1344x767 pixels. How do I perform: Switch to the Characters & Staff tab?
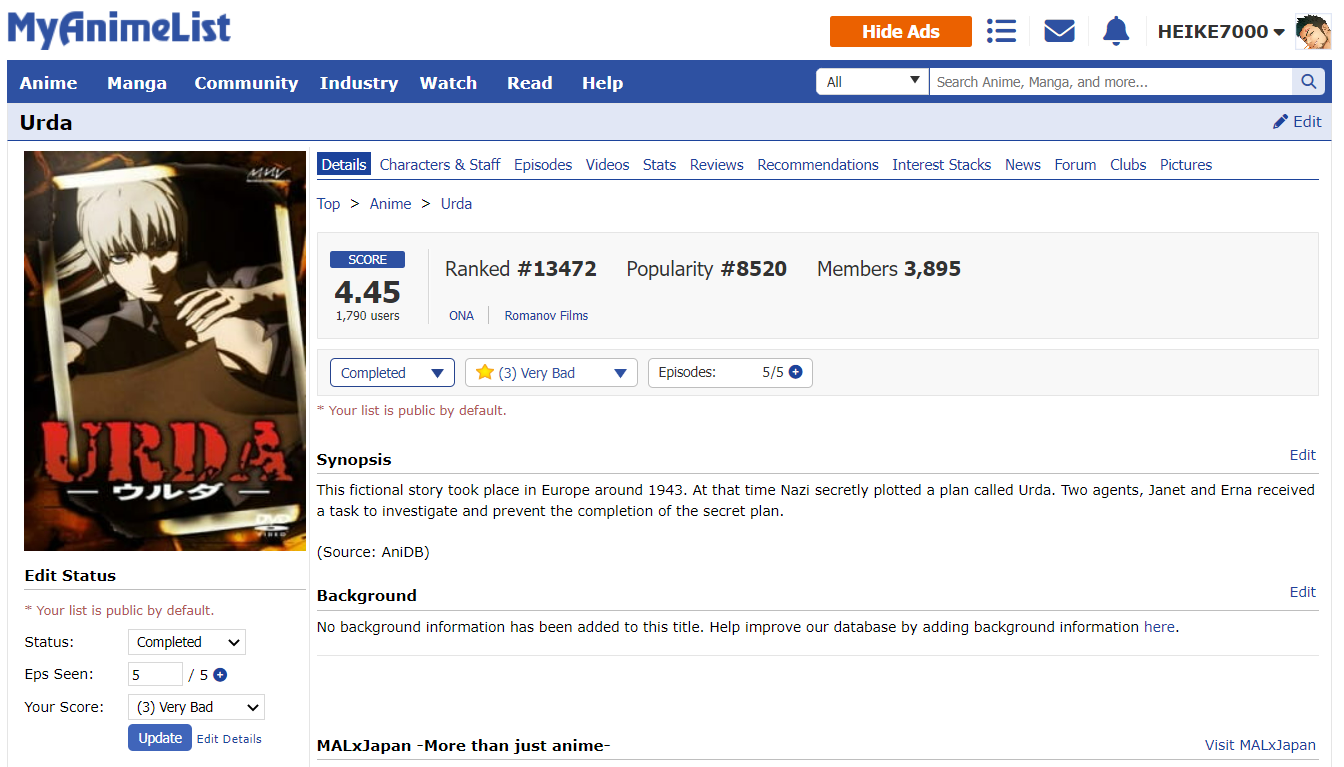[x=440, y=165]
